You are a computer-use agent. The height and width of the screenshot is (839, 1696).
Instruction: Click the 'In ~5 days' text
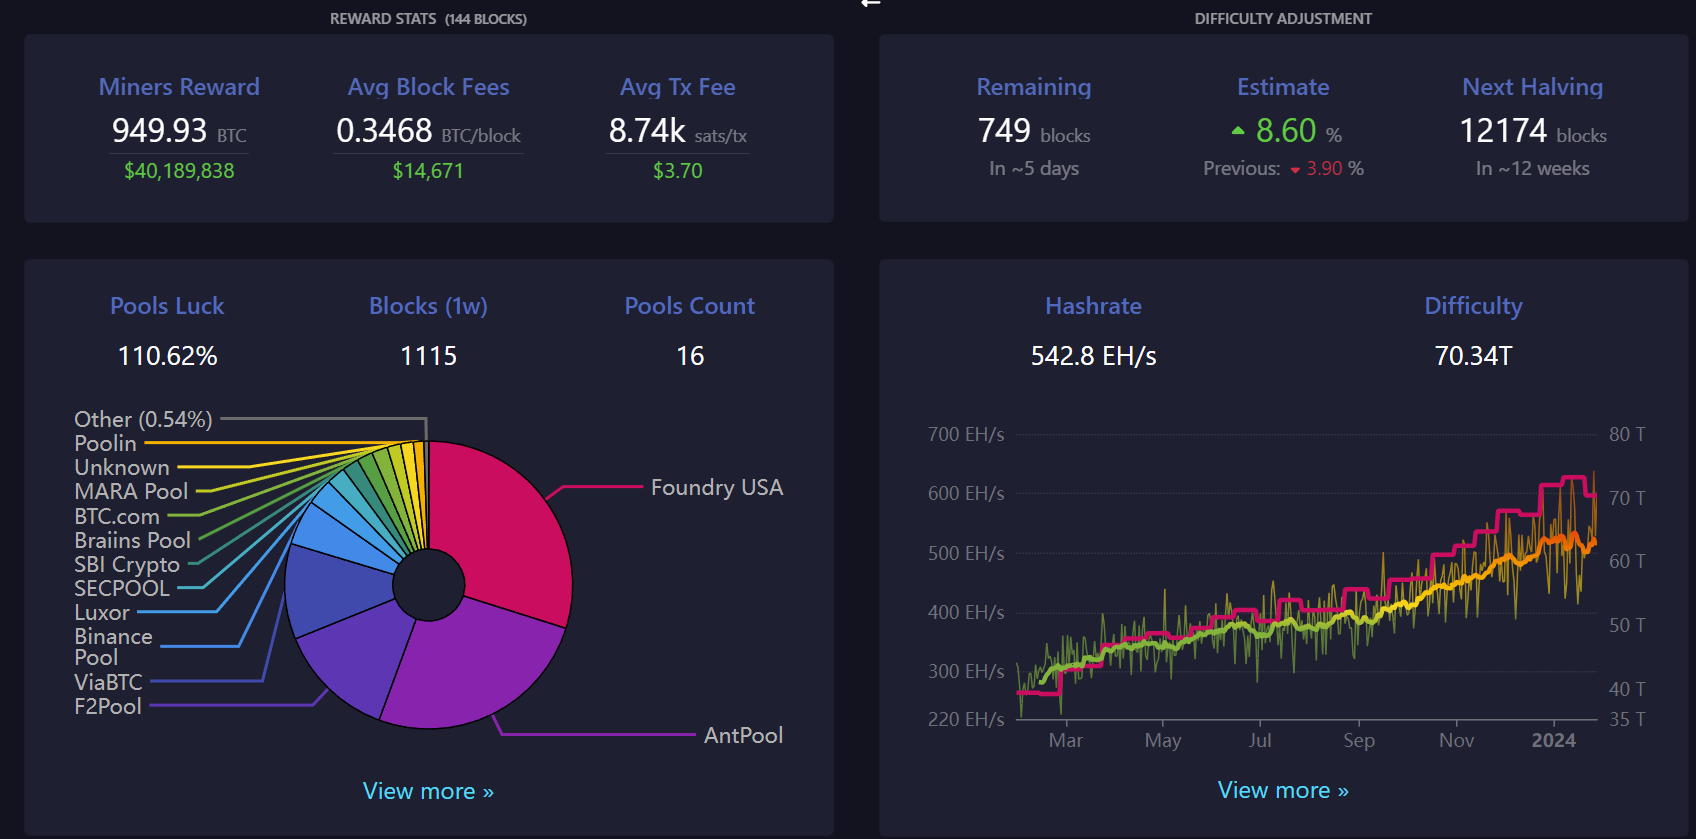point(1034,169)
